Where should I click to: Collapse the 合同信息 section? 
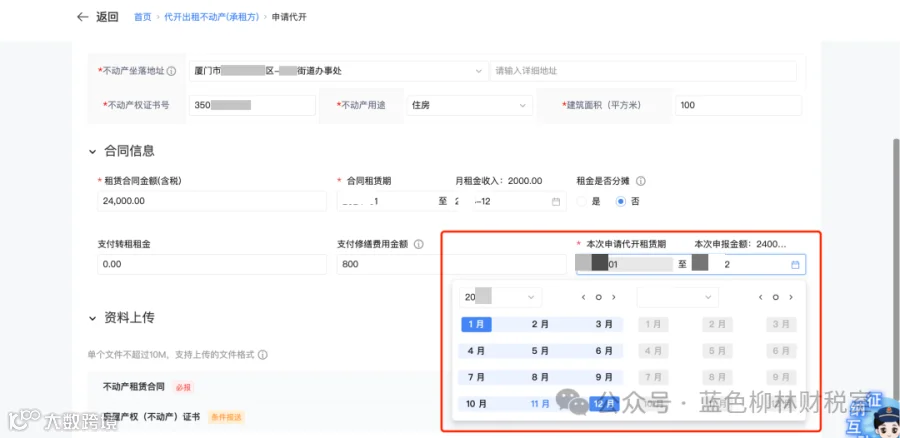pyautogui.click(x=92, y=152)
